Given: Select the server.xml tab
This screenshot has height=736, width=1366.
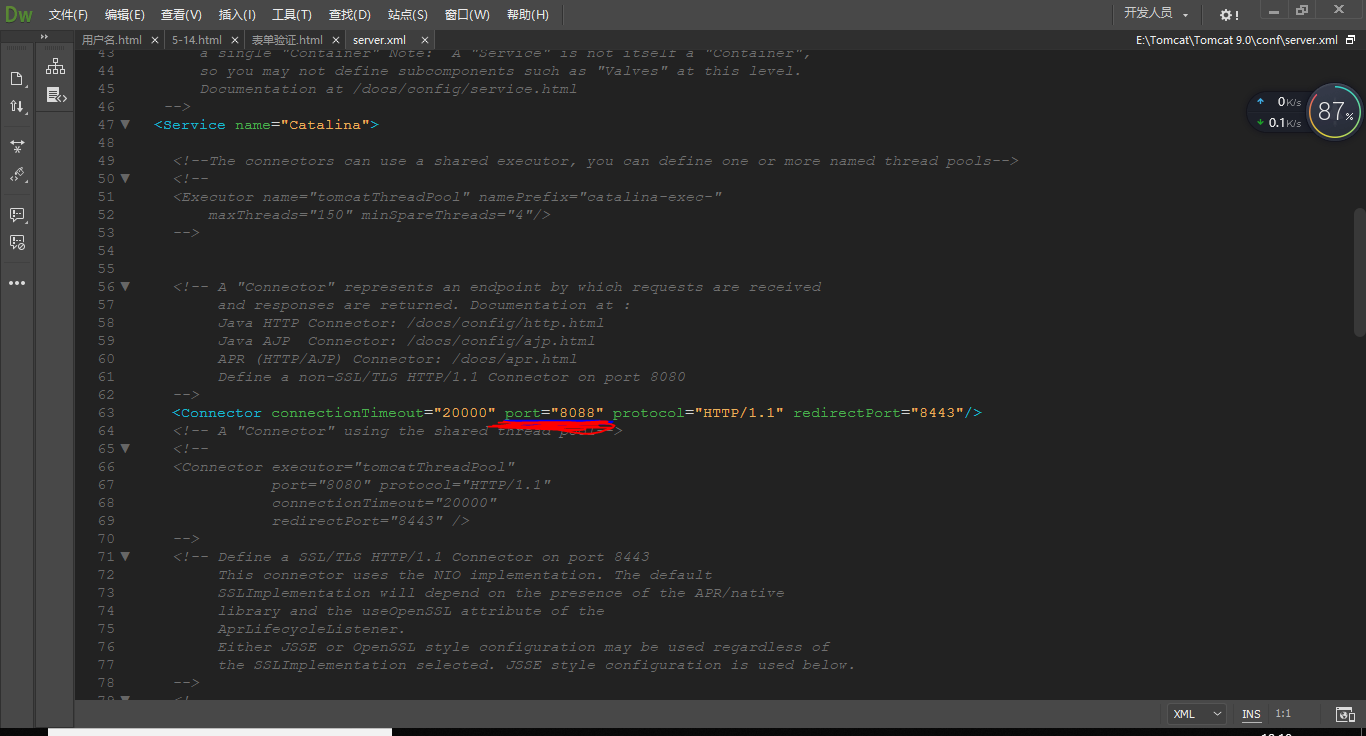Looking at the screenshot, I should coord(379,40).
